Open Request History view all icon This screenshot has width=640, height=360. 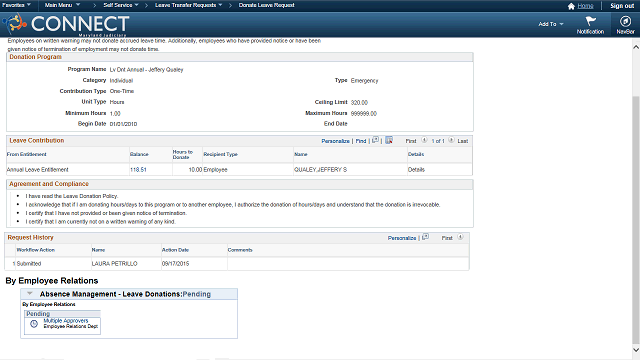pos(425,237)
